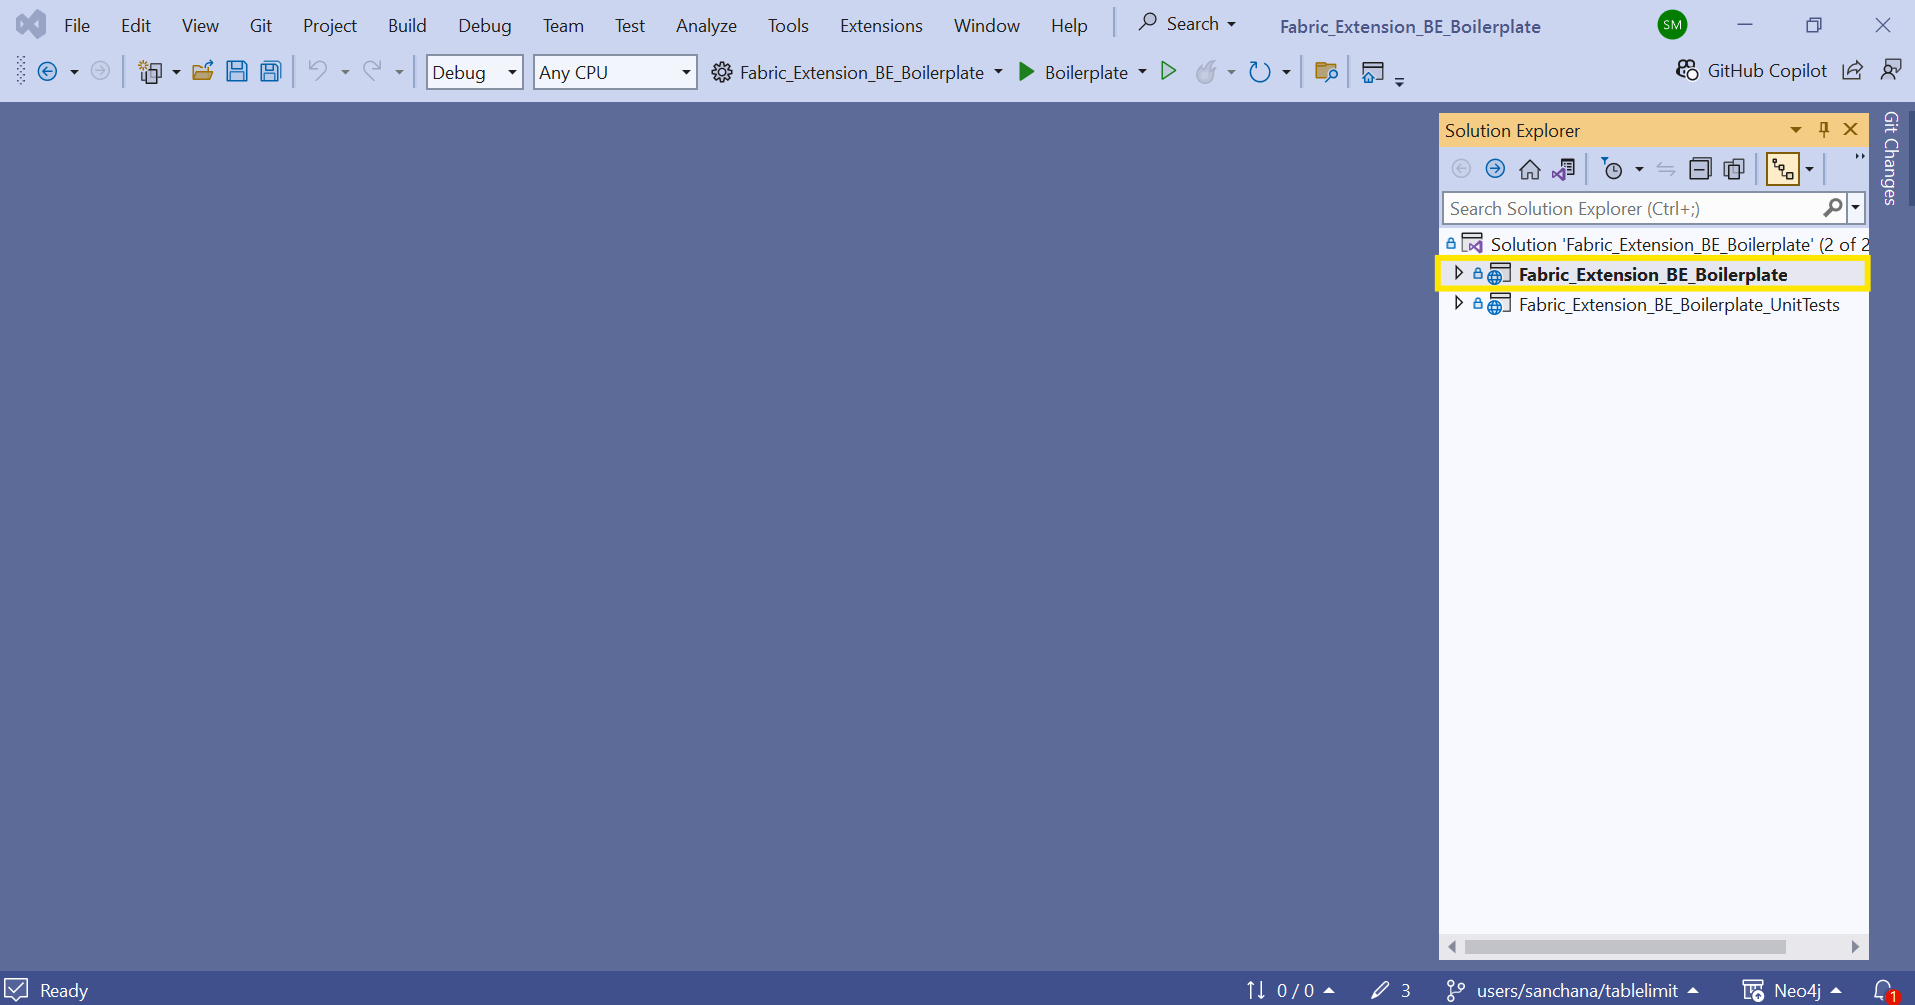
Task: Open Solution Explorer window position dropdown arrow
Action: [x=1796, y=130]
